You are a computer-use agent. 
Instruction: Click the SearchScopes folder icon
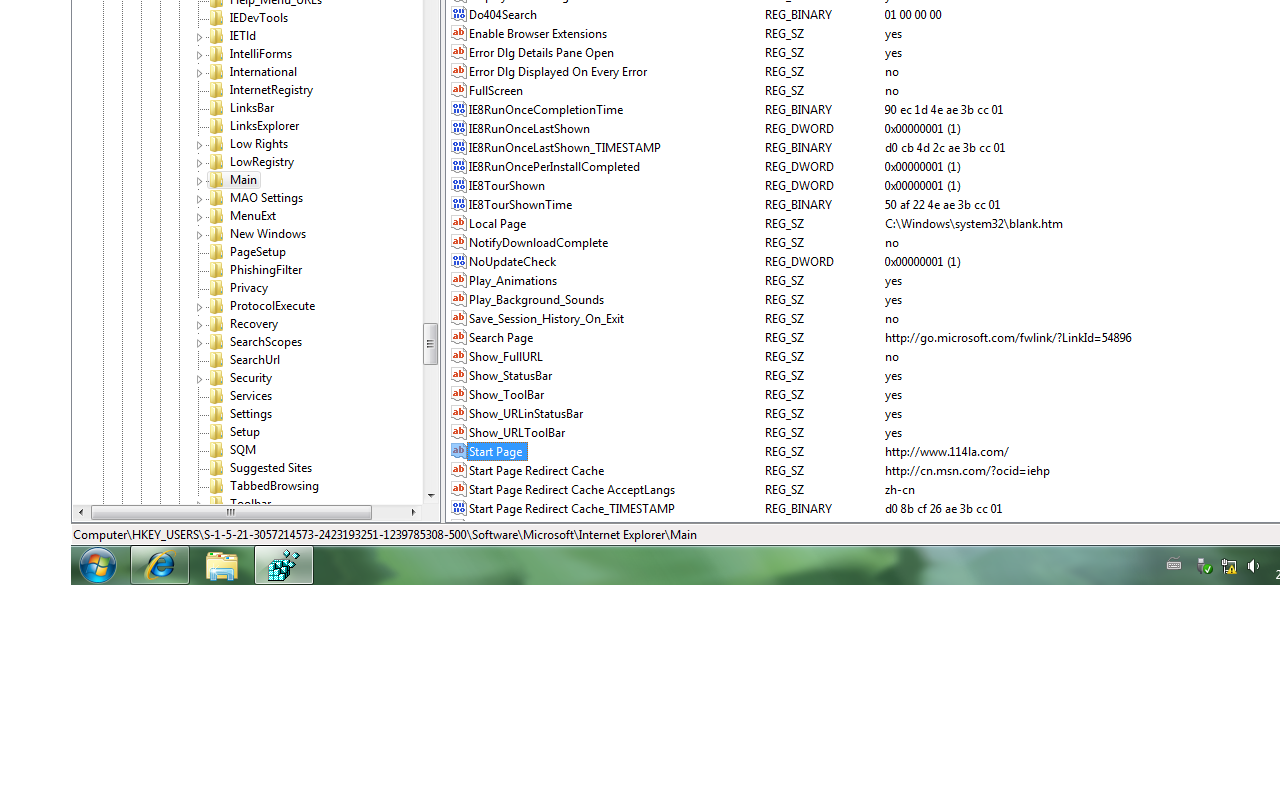coord(216,342)
